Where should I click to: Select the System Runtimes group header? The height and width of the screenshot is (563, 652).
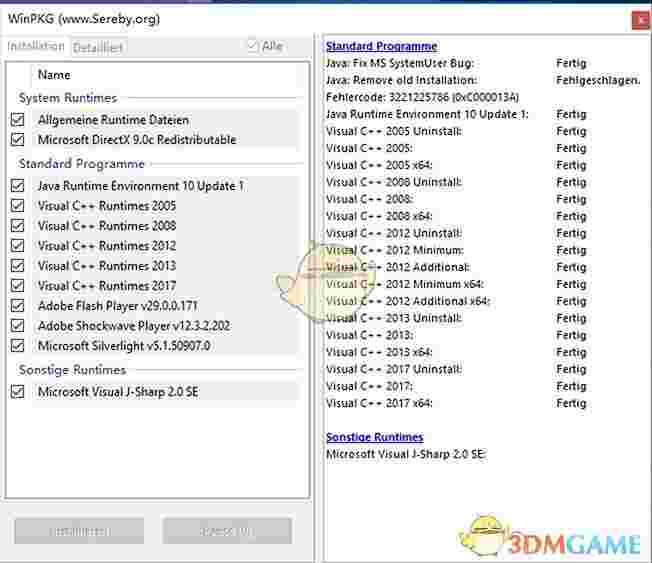68,98
